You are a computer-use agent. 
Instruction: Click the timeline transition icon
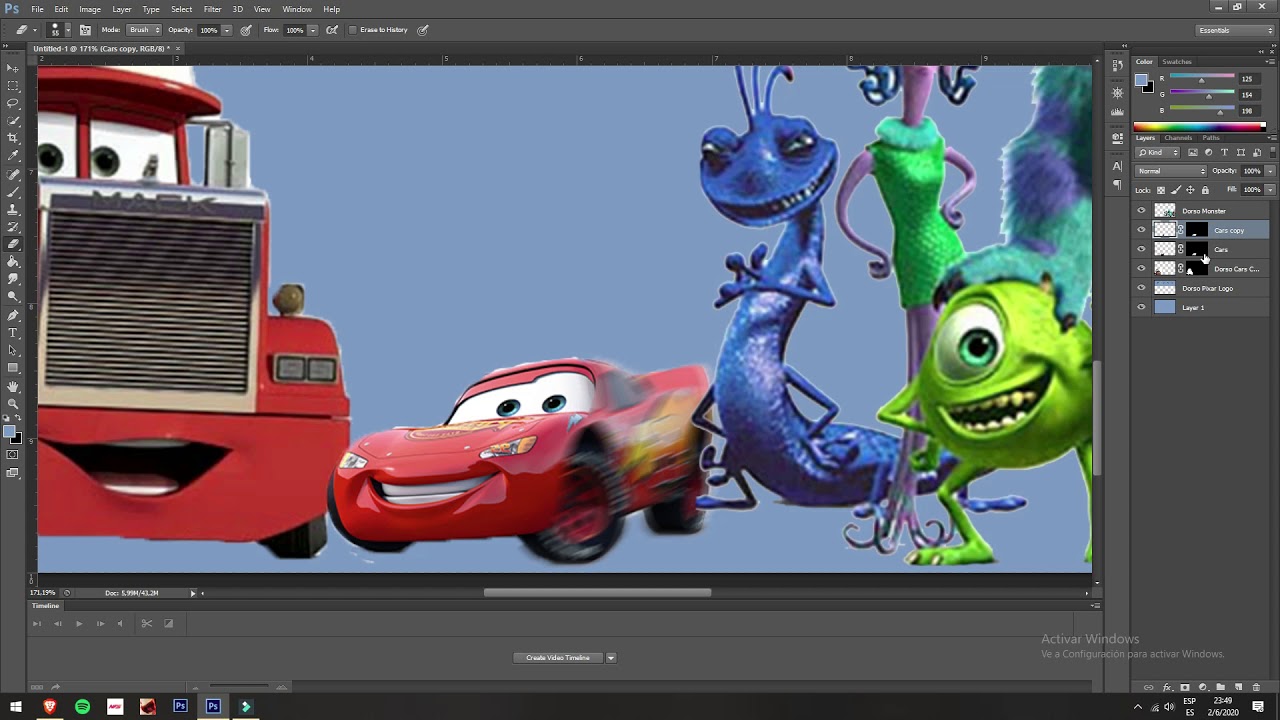[x=168, y=623]
